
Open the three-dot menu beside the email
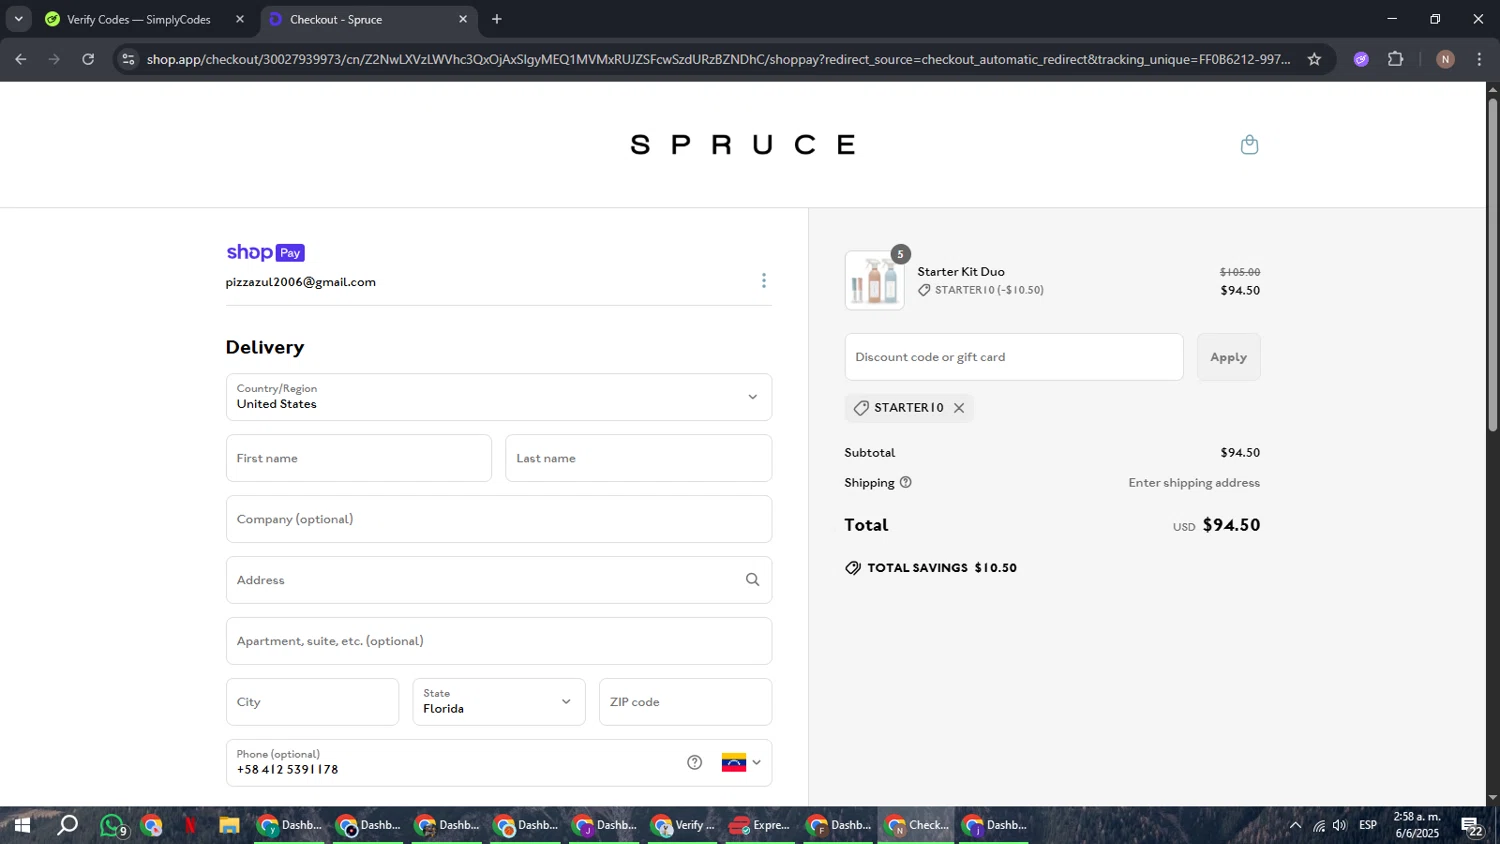click(x=764, y=281)
